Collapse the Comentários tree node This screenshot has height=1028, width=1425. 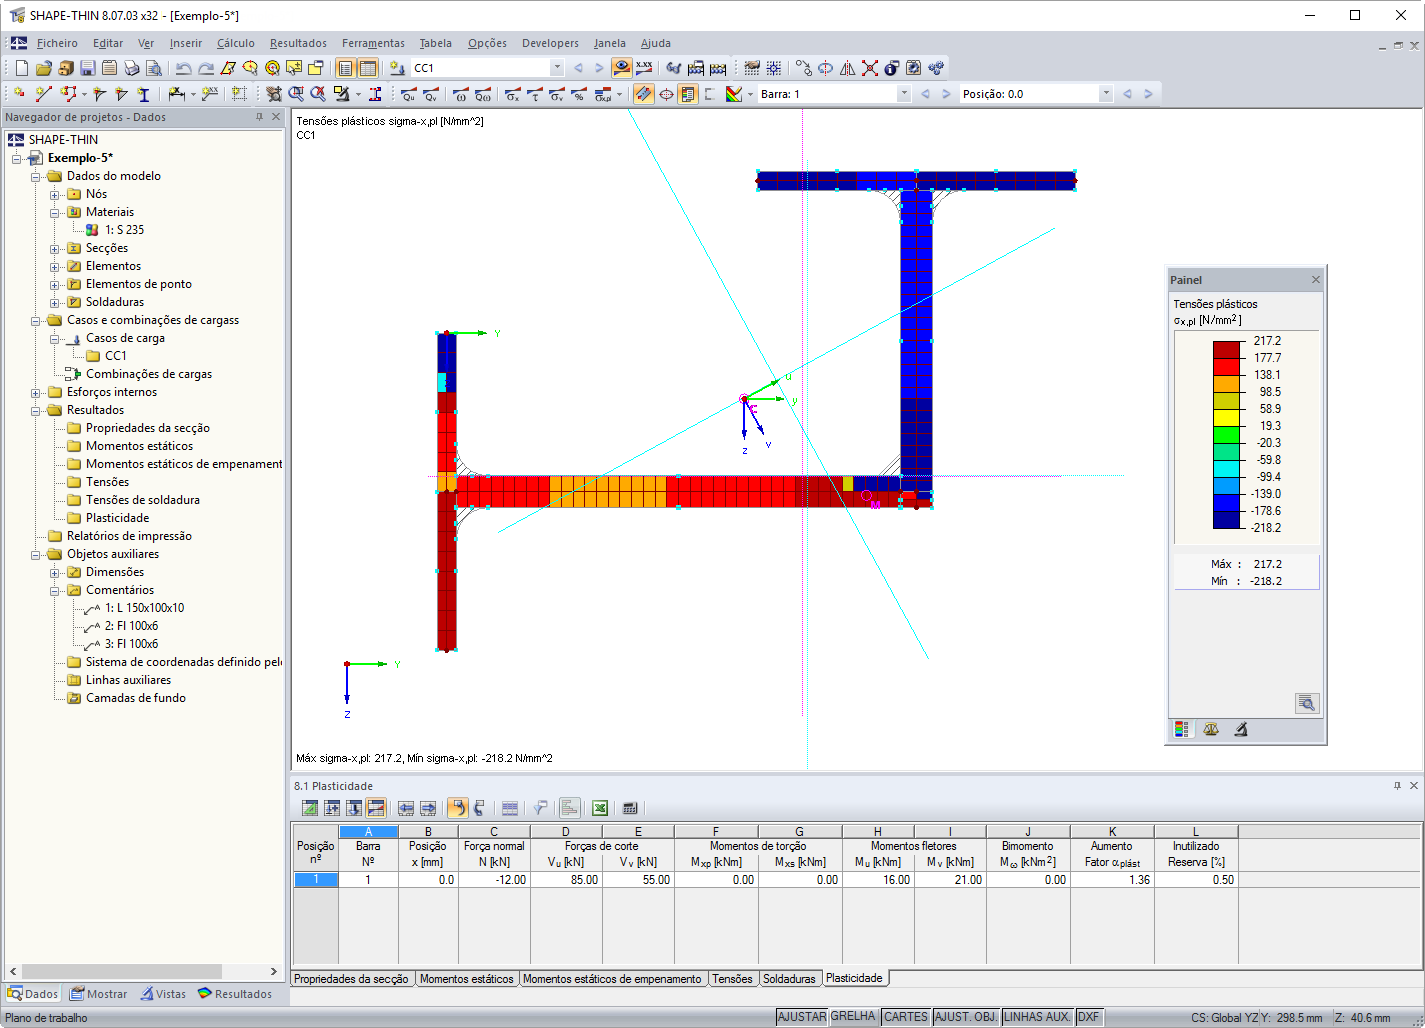(x=54, y=590)
